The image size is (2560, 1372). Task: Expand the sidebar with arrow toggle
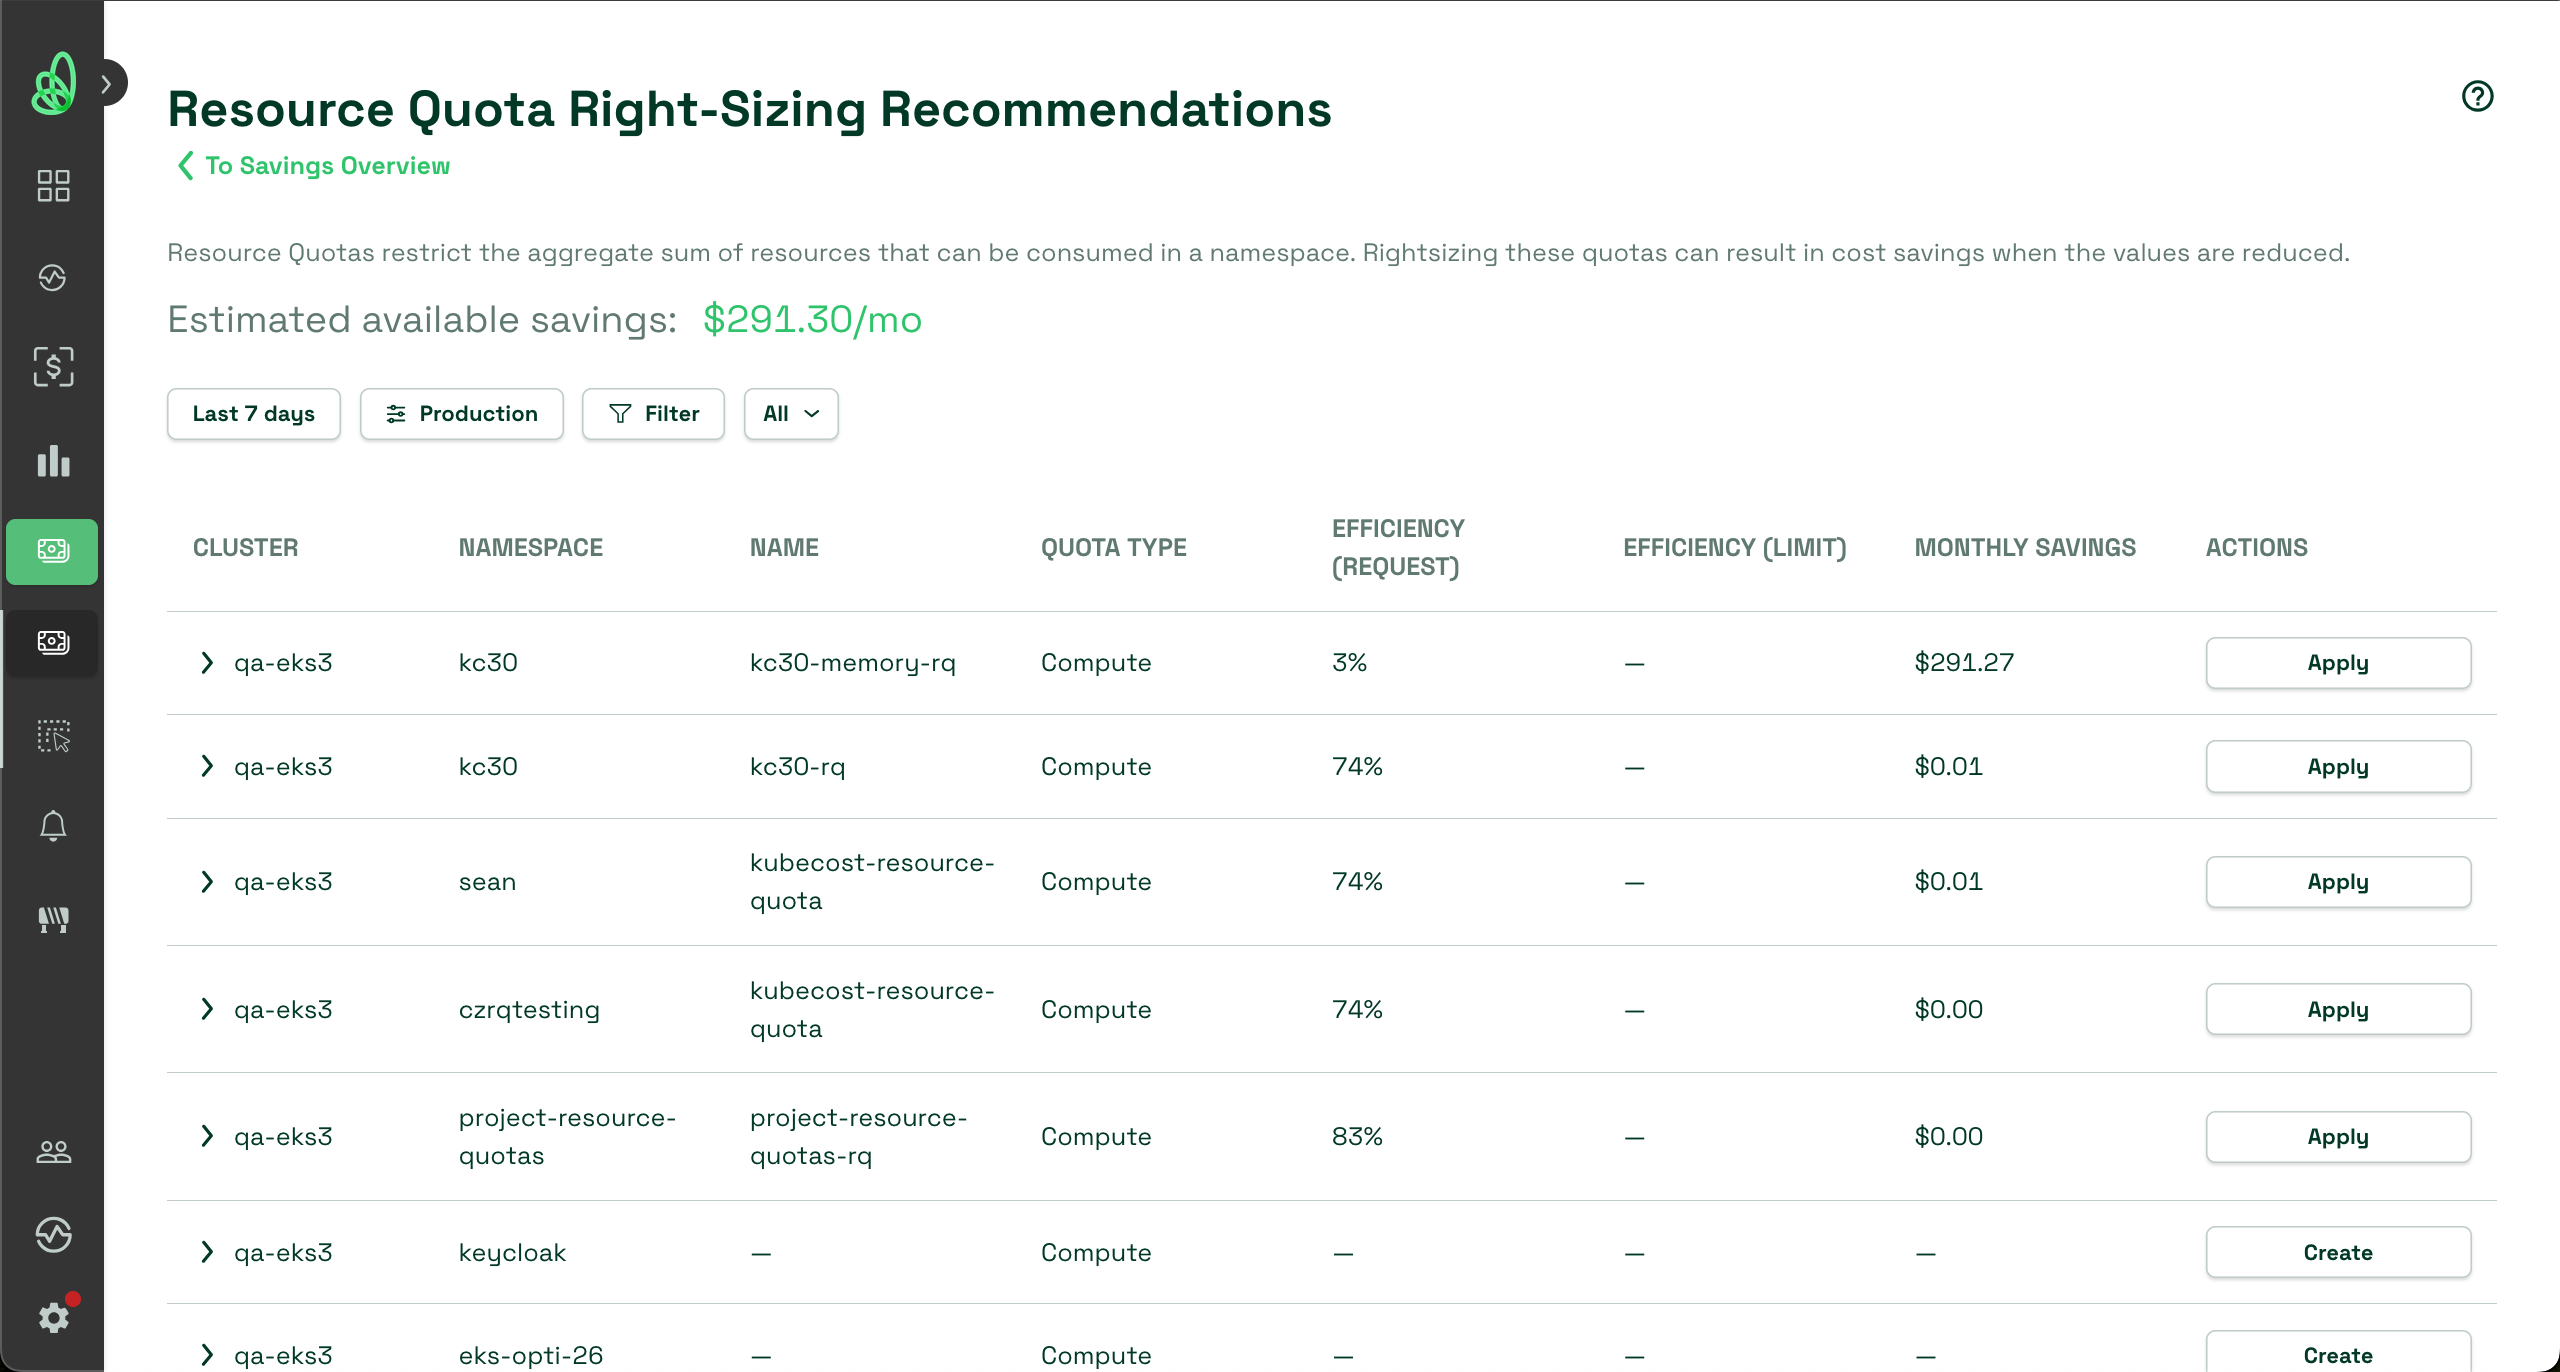[x=107, y=83]
